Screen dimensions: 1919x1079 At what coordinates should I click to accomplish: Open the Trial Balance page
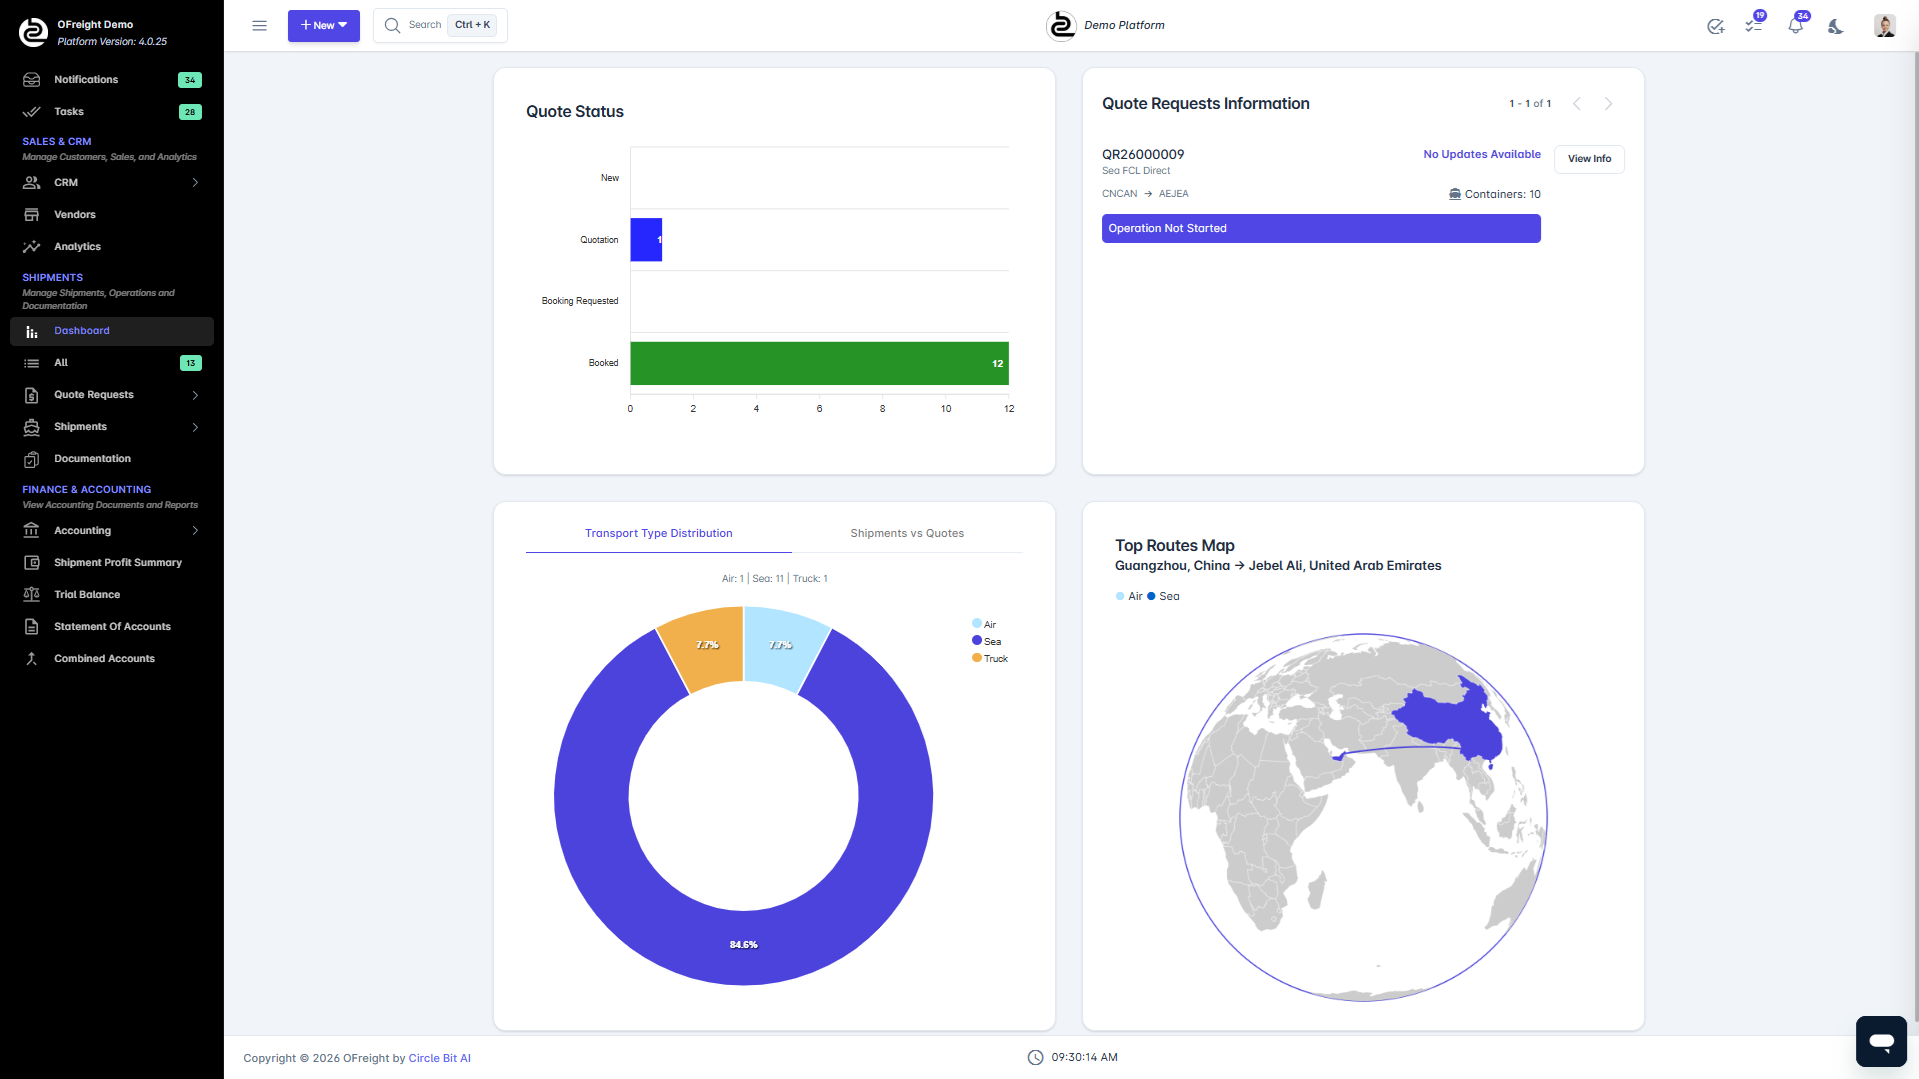click(x=85, y=594)
